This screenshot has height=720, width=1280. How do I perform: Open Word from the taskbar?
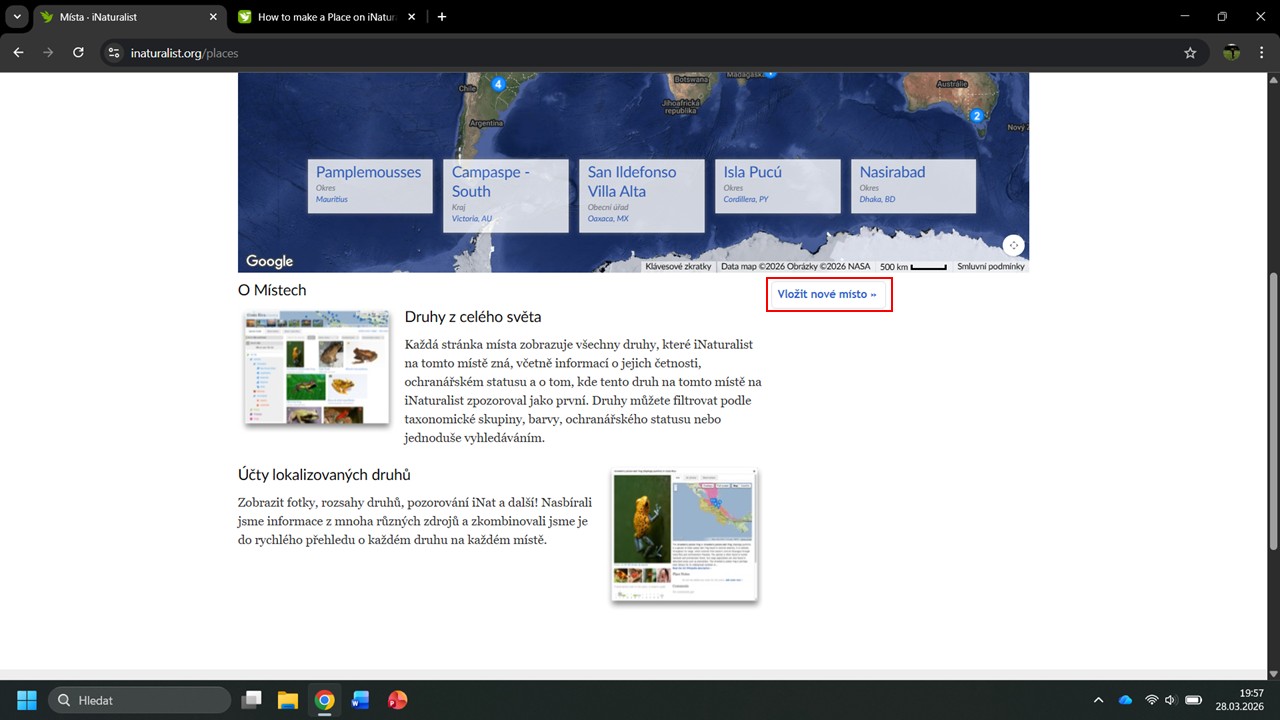tap(360, 700)
